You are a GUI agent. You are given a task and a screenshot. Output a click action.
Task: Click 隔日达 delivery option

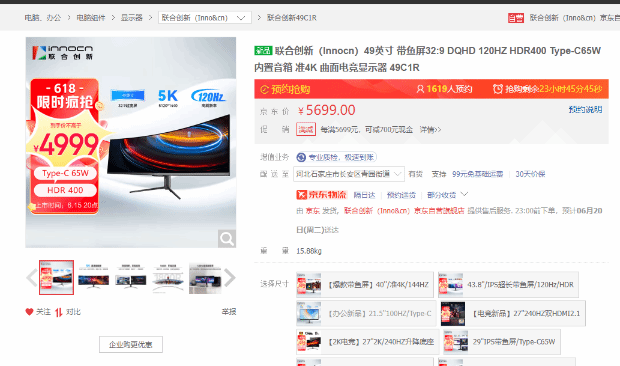tap(364, 195)
